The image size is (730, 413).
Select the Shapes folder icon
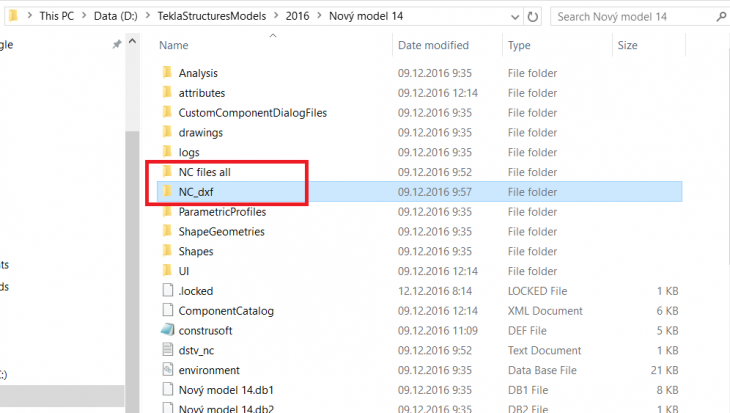(x=168, y=251)
